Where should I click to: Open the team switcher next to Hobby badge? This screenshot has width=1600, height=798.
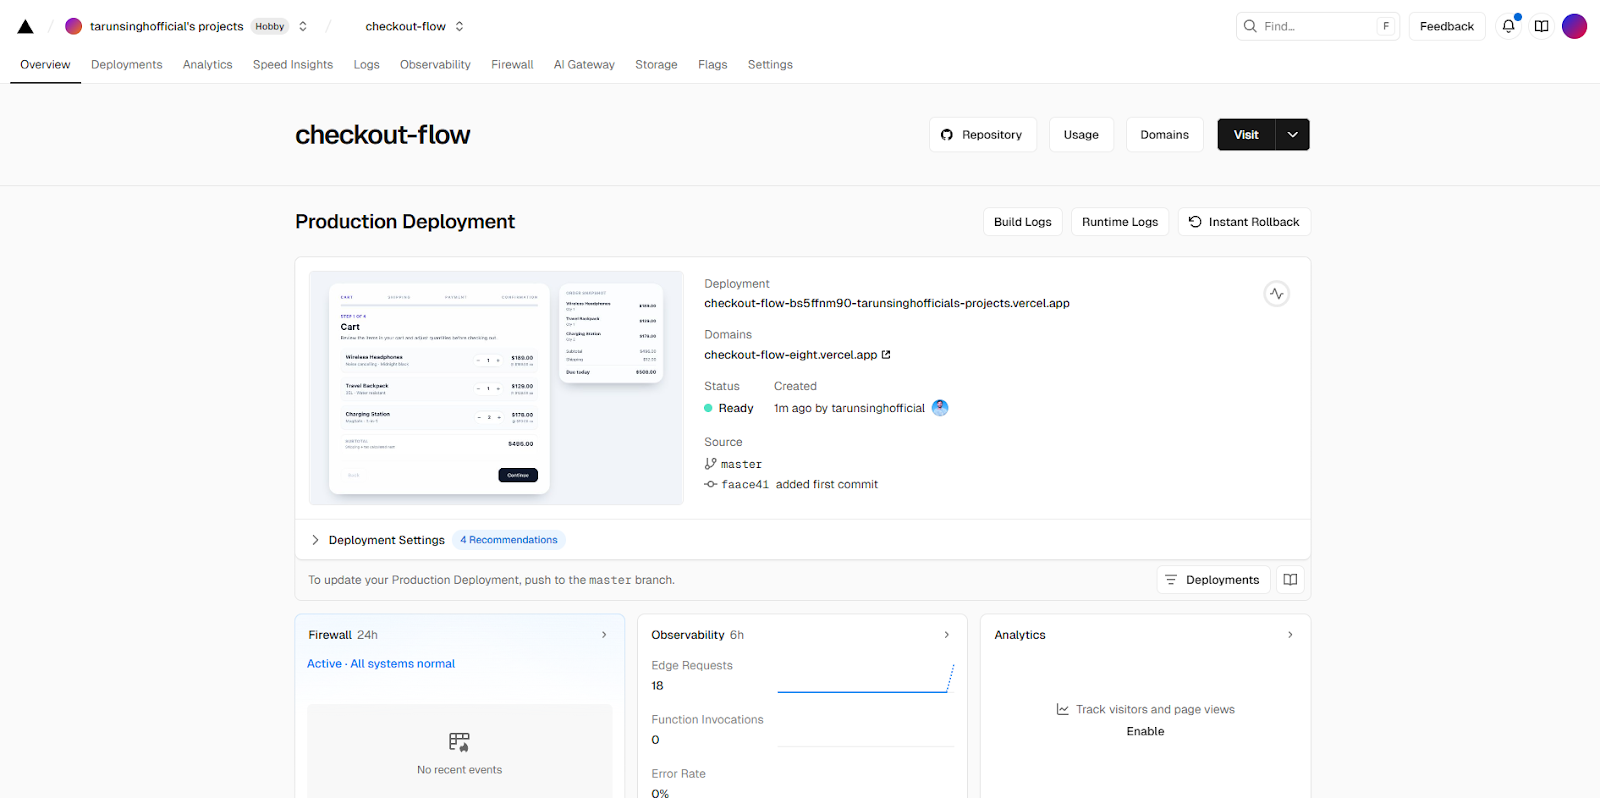coord(303,27)
